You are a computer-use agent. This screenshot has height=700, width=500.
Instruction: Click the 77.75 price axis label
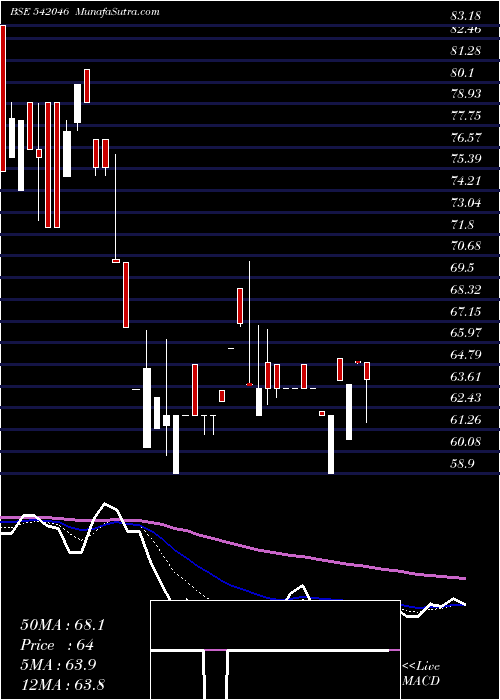[x=466, y=116]
